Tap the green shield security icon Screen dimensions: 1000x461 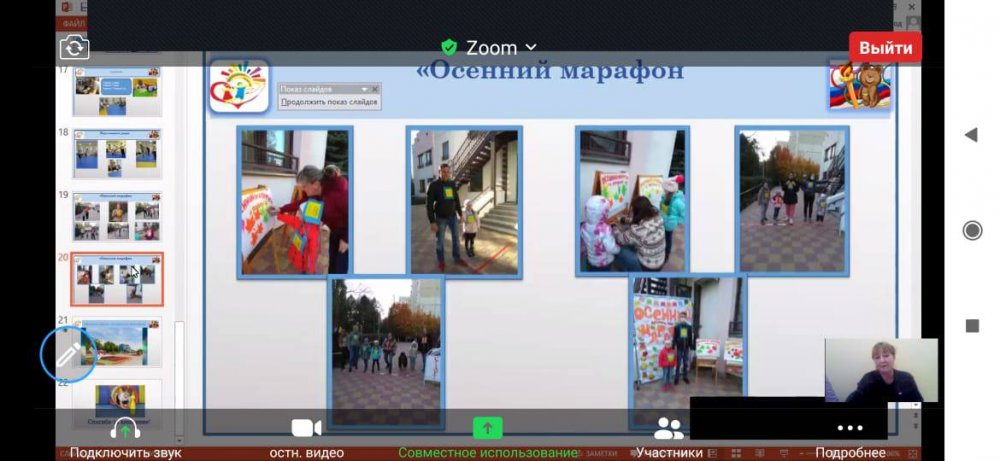pyautogui.click(x=449, y=47)
